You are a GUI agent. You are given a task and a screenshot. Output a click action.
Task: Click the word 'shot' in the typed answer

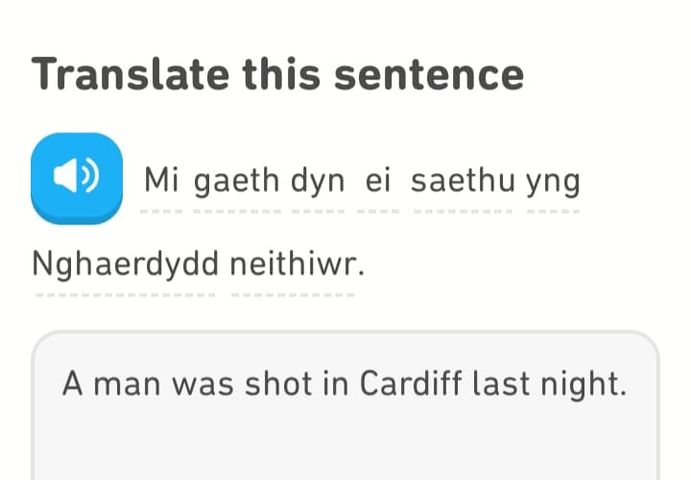pos(279,383)
